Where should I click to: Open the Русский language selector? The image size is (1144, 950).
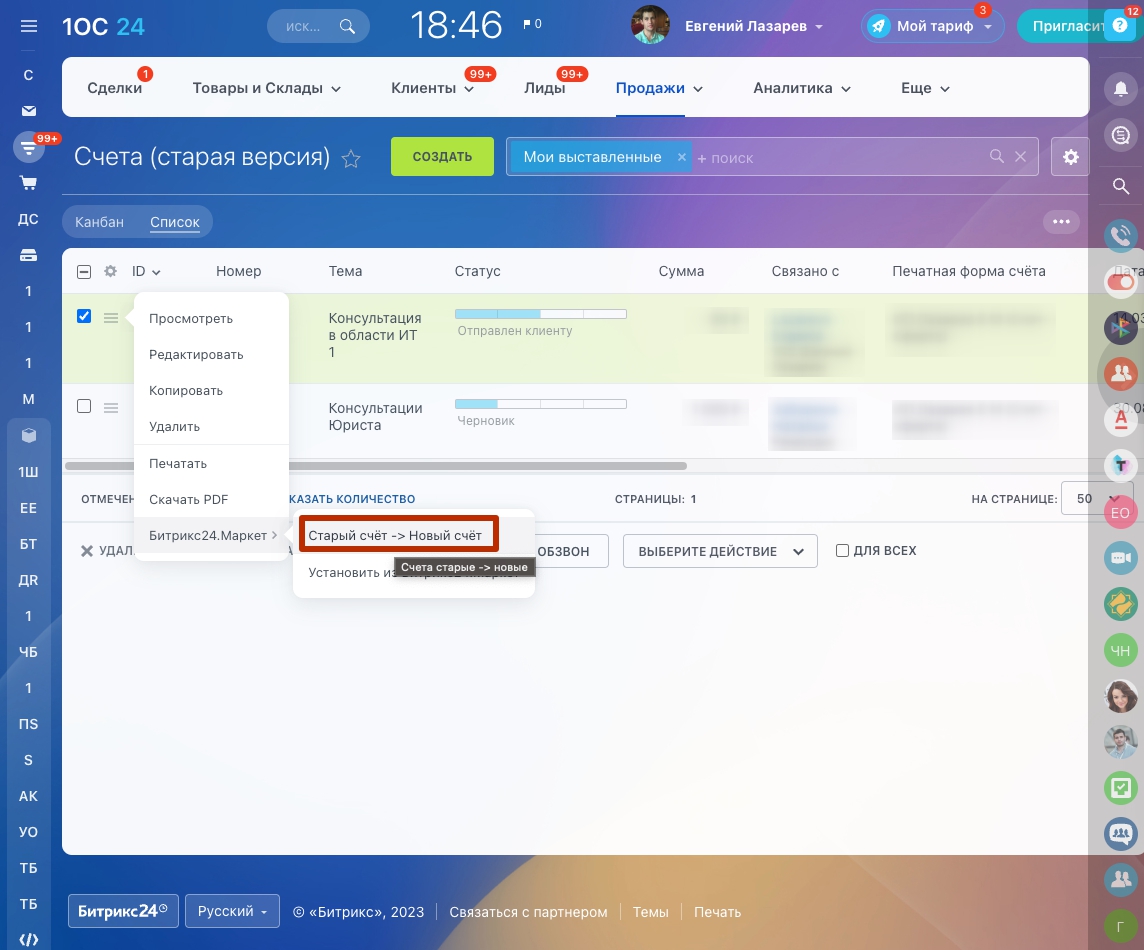(232, 911)
